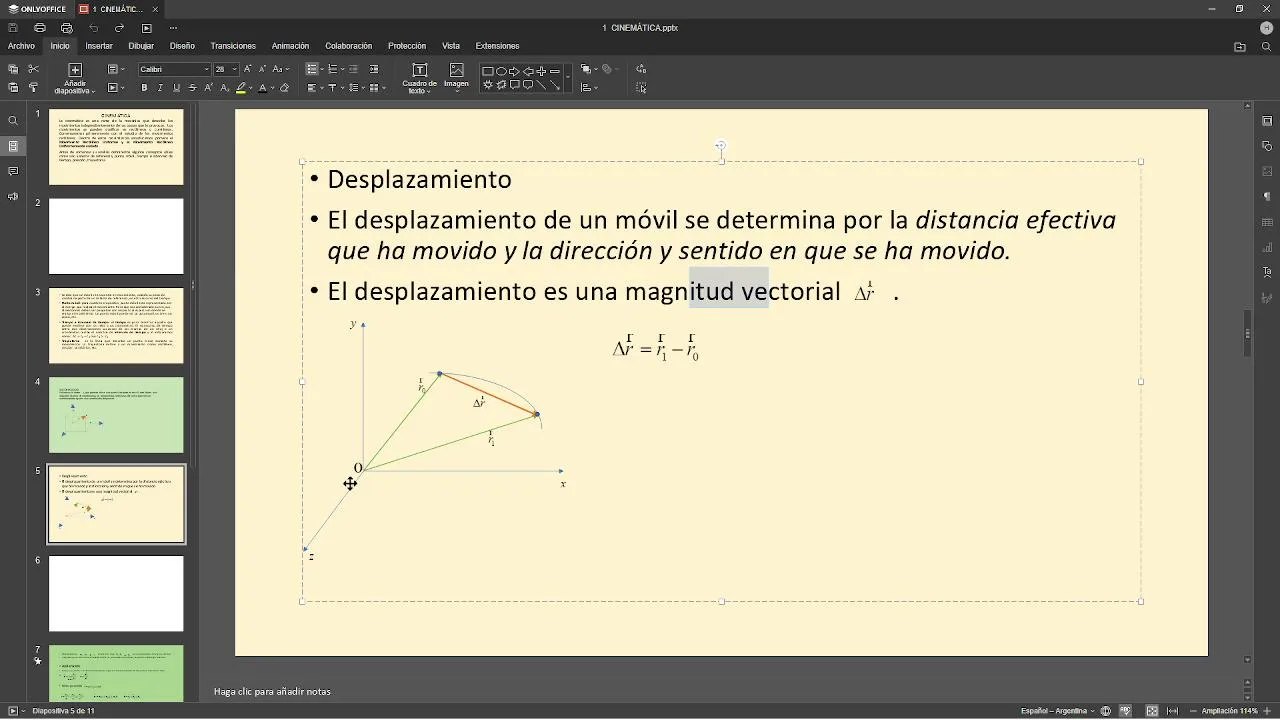Click 'Haga clic para añadir notas' area
Viewport: 1280px width, 720px height.
point(272,692)
